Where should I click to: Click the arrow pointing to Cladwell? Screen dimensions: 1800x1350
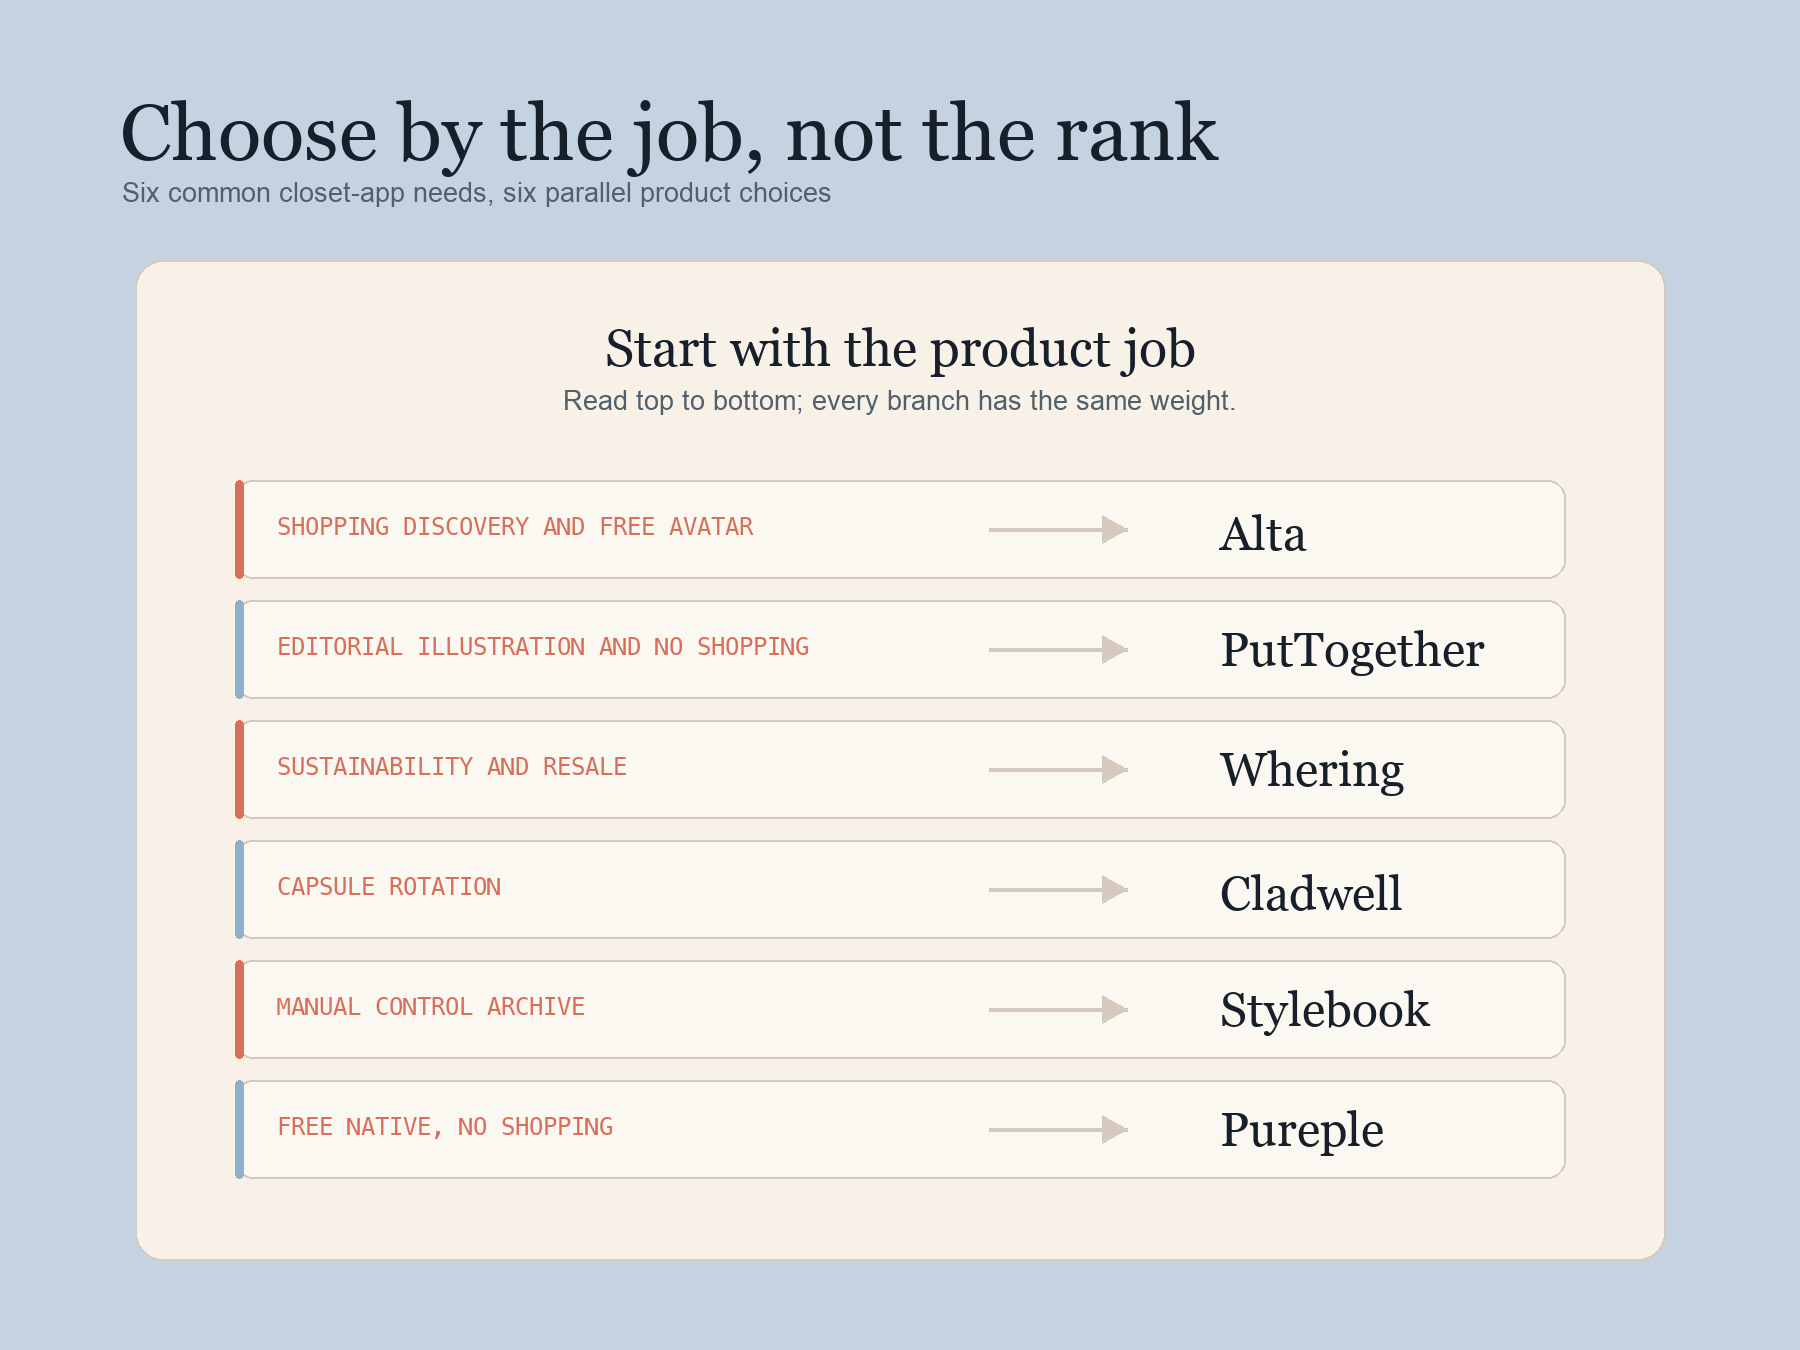[x=1058, y=890]
